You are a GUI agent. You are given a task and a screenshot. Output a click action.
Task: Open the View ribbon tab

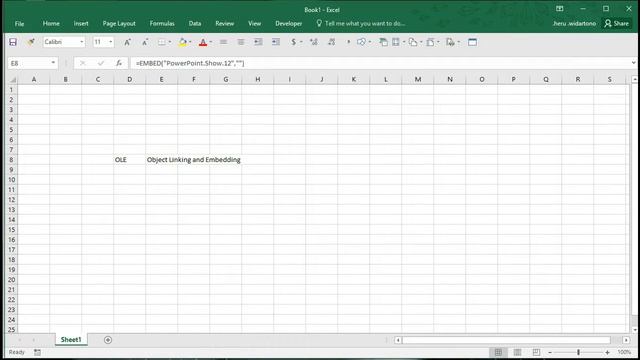pos(254,24)
